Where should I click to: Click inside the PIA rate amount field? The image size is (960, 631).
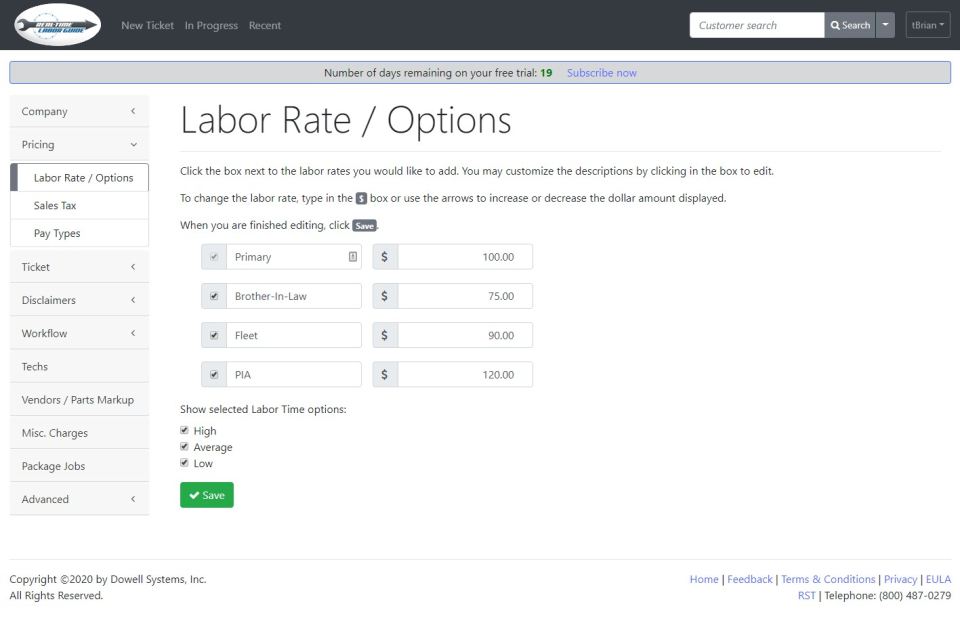[464, 374]
